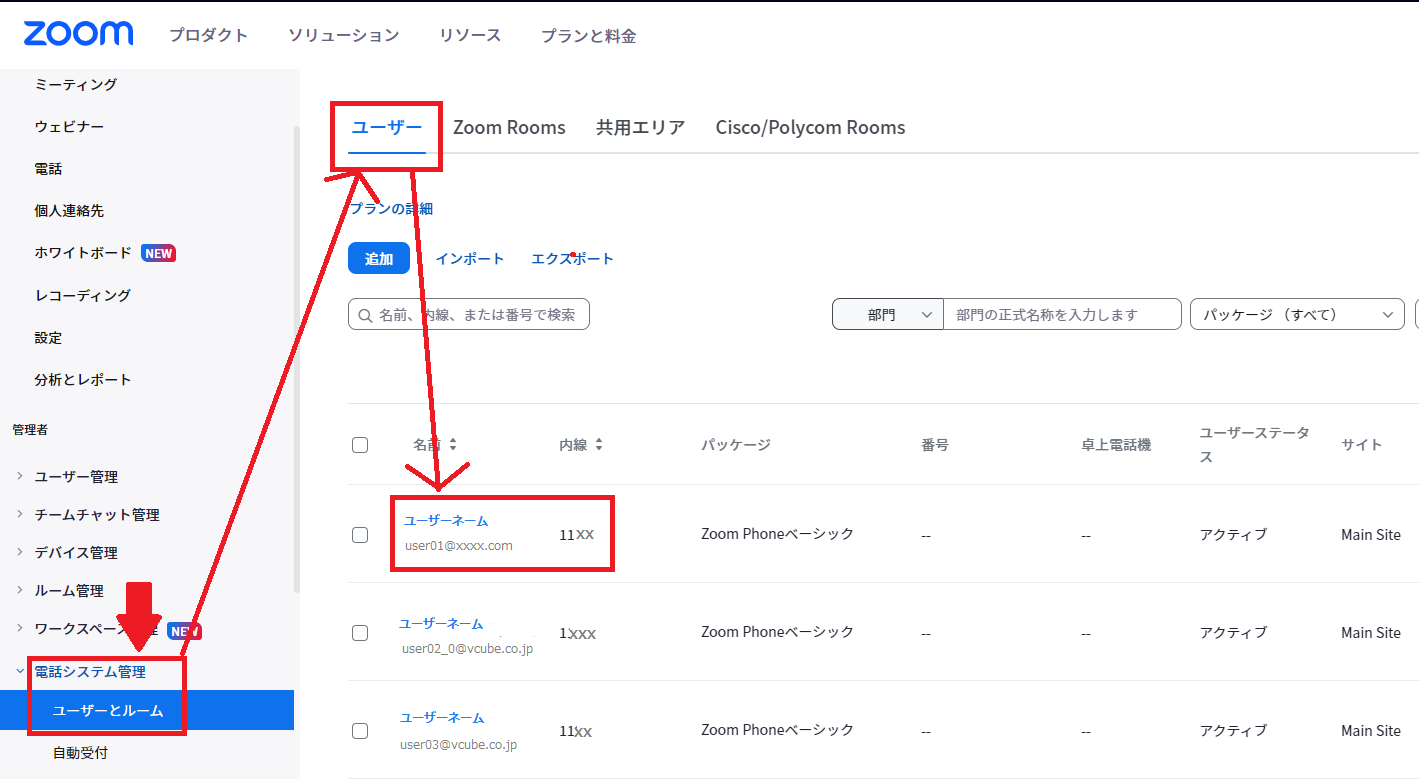The width and height of the screenshot is (1419, 779).
Task: Open the 部門 dropdown
Action: coord(888,314)
